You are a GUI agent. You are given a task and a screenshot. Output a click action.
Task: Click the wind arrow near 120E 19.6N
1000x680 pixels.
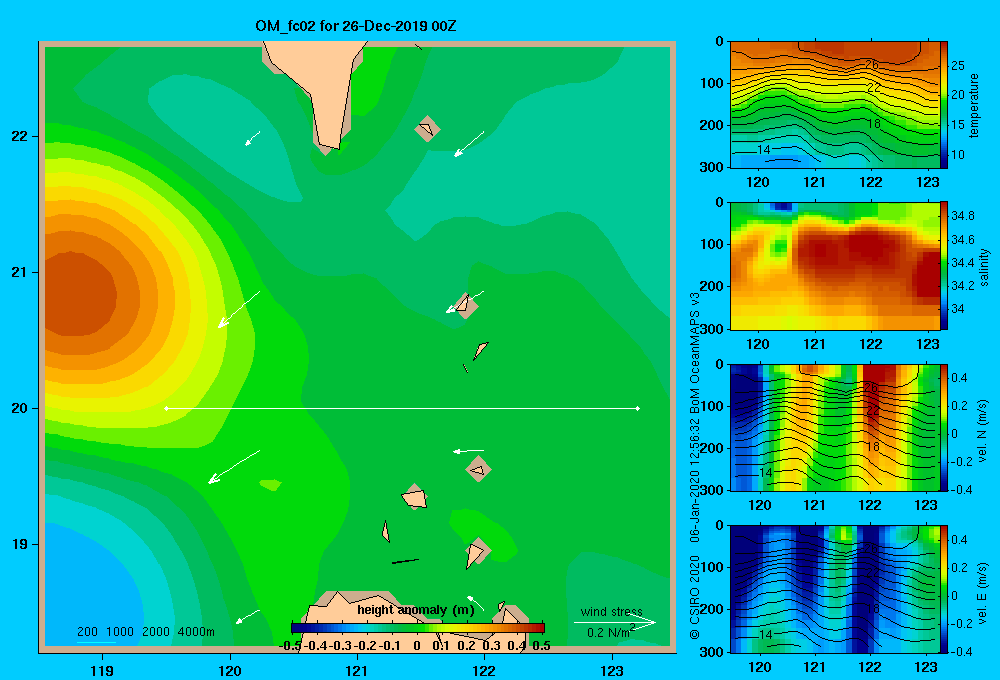coord(234,467)
